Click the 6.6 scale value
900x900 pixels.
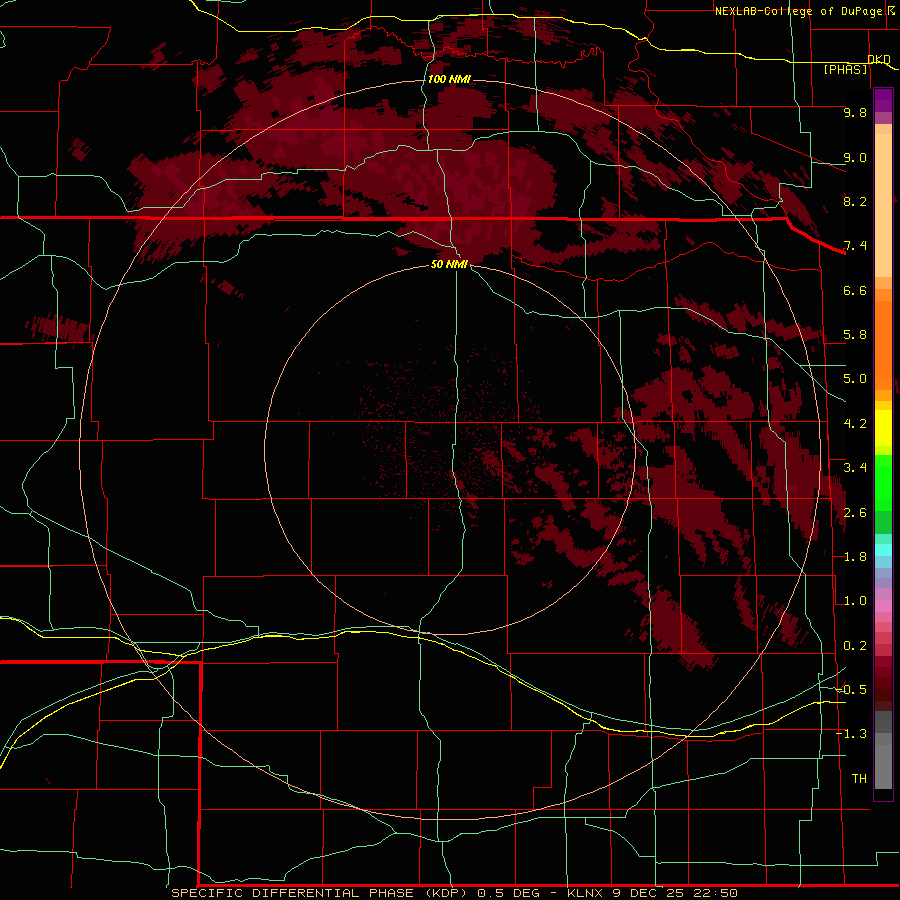tap(855, 290)
